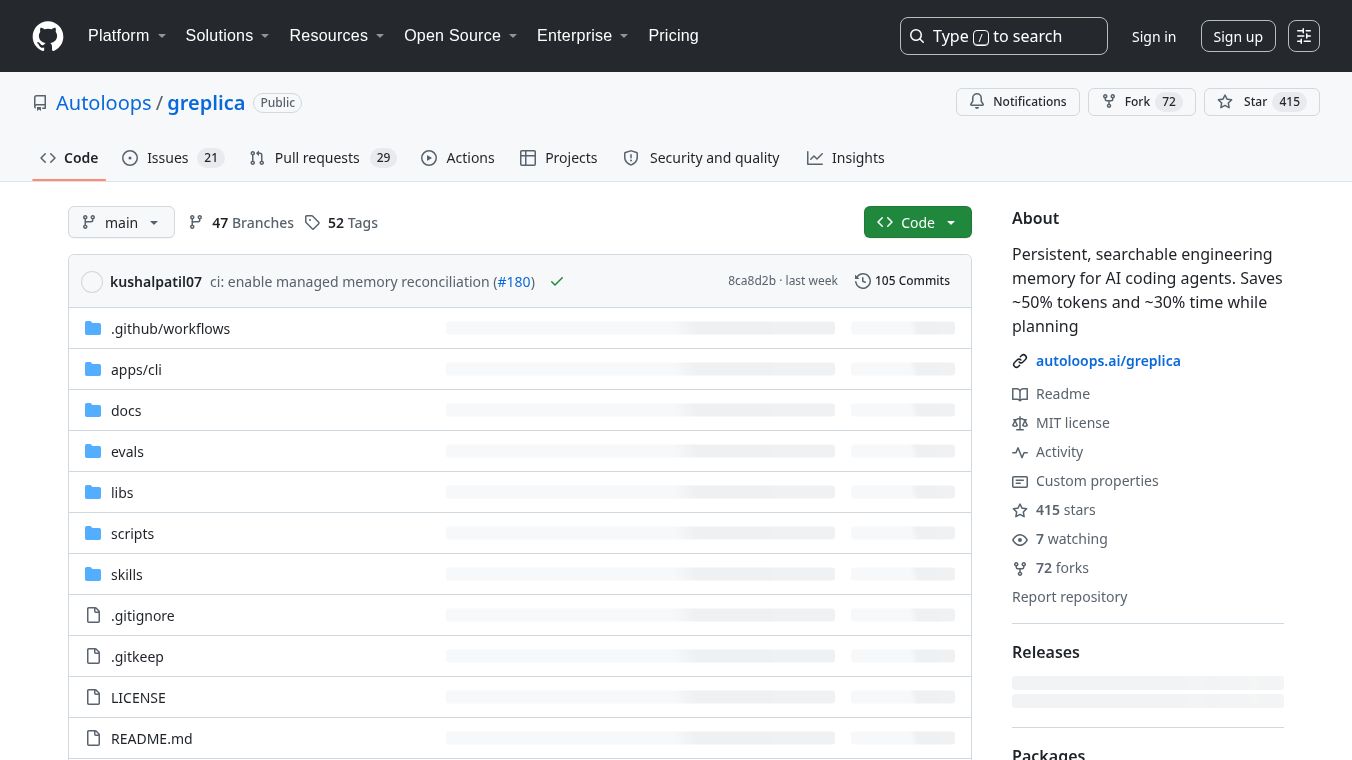Click the Notifications bell button
Image resolution: width=1352 pixels, height=760 pixels.
(x=1018, y=102)
